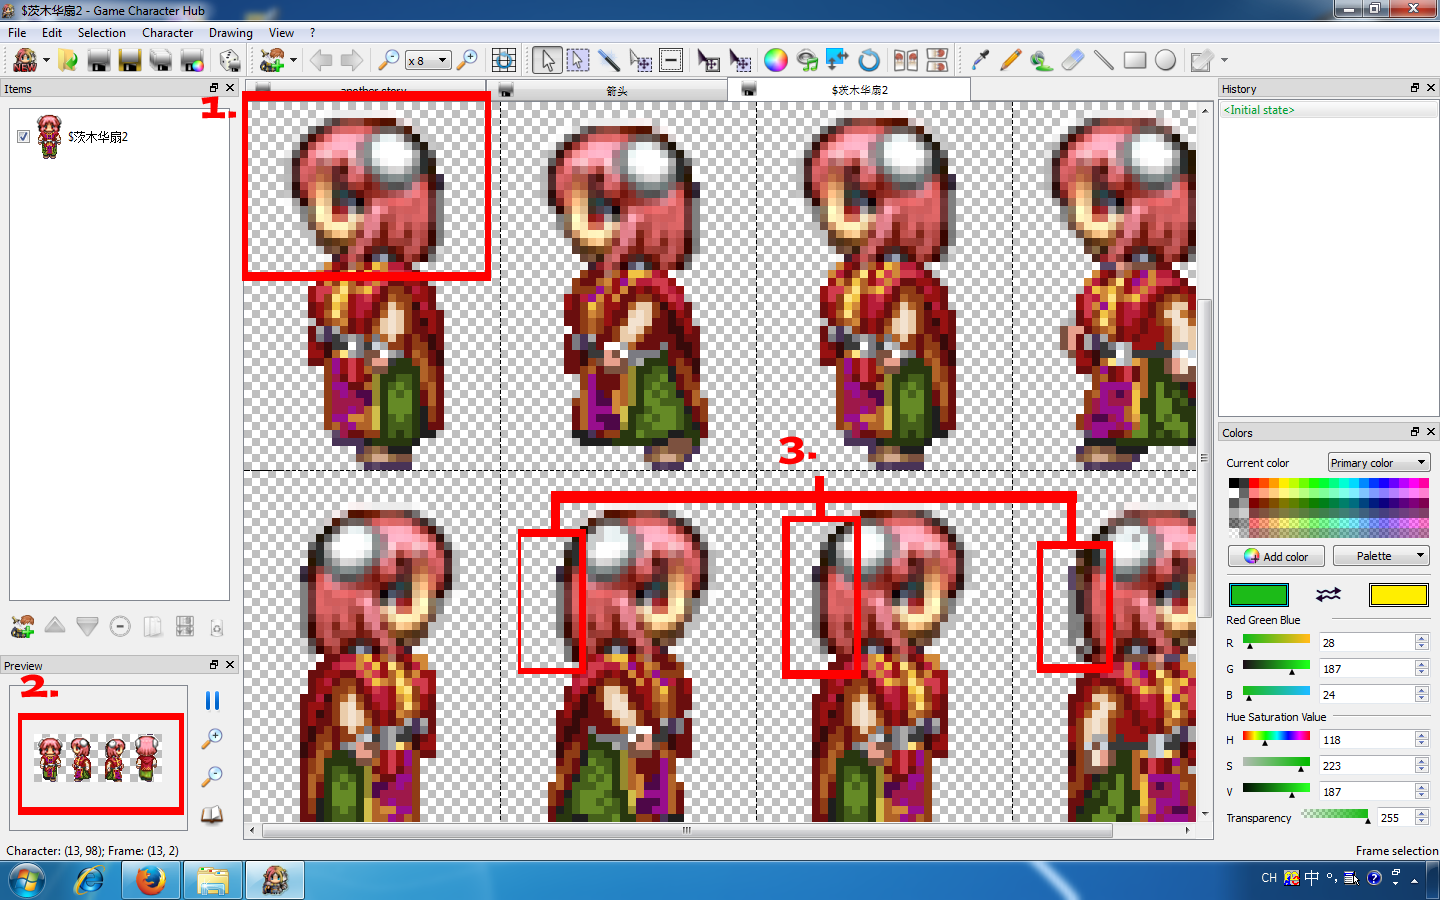Viewport: 1440px width, 900px height.
Task: Expand the NEW character dropdown arrow
Action: [46, 60]
